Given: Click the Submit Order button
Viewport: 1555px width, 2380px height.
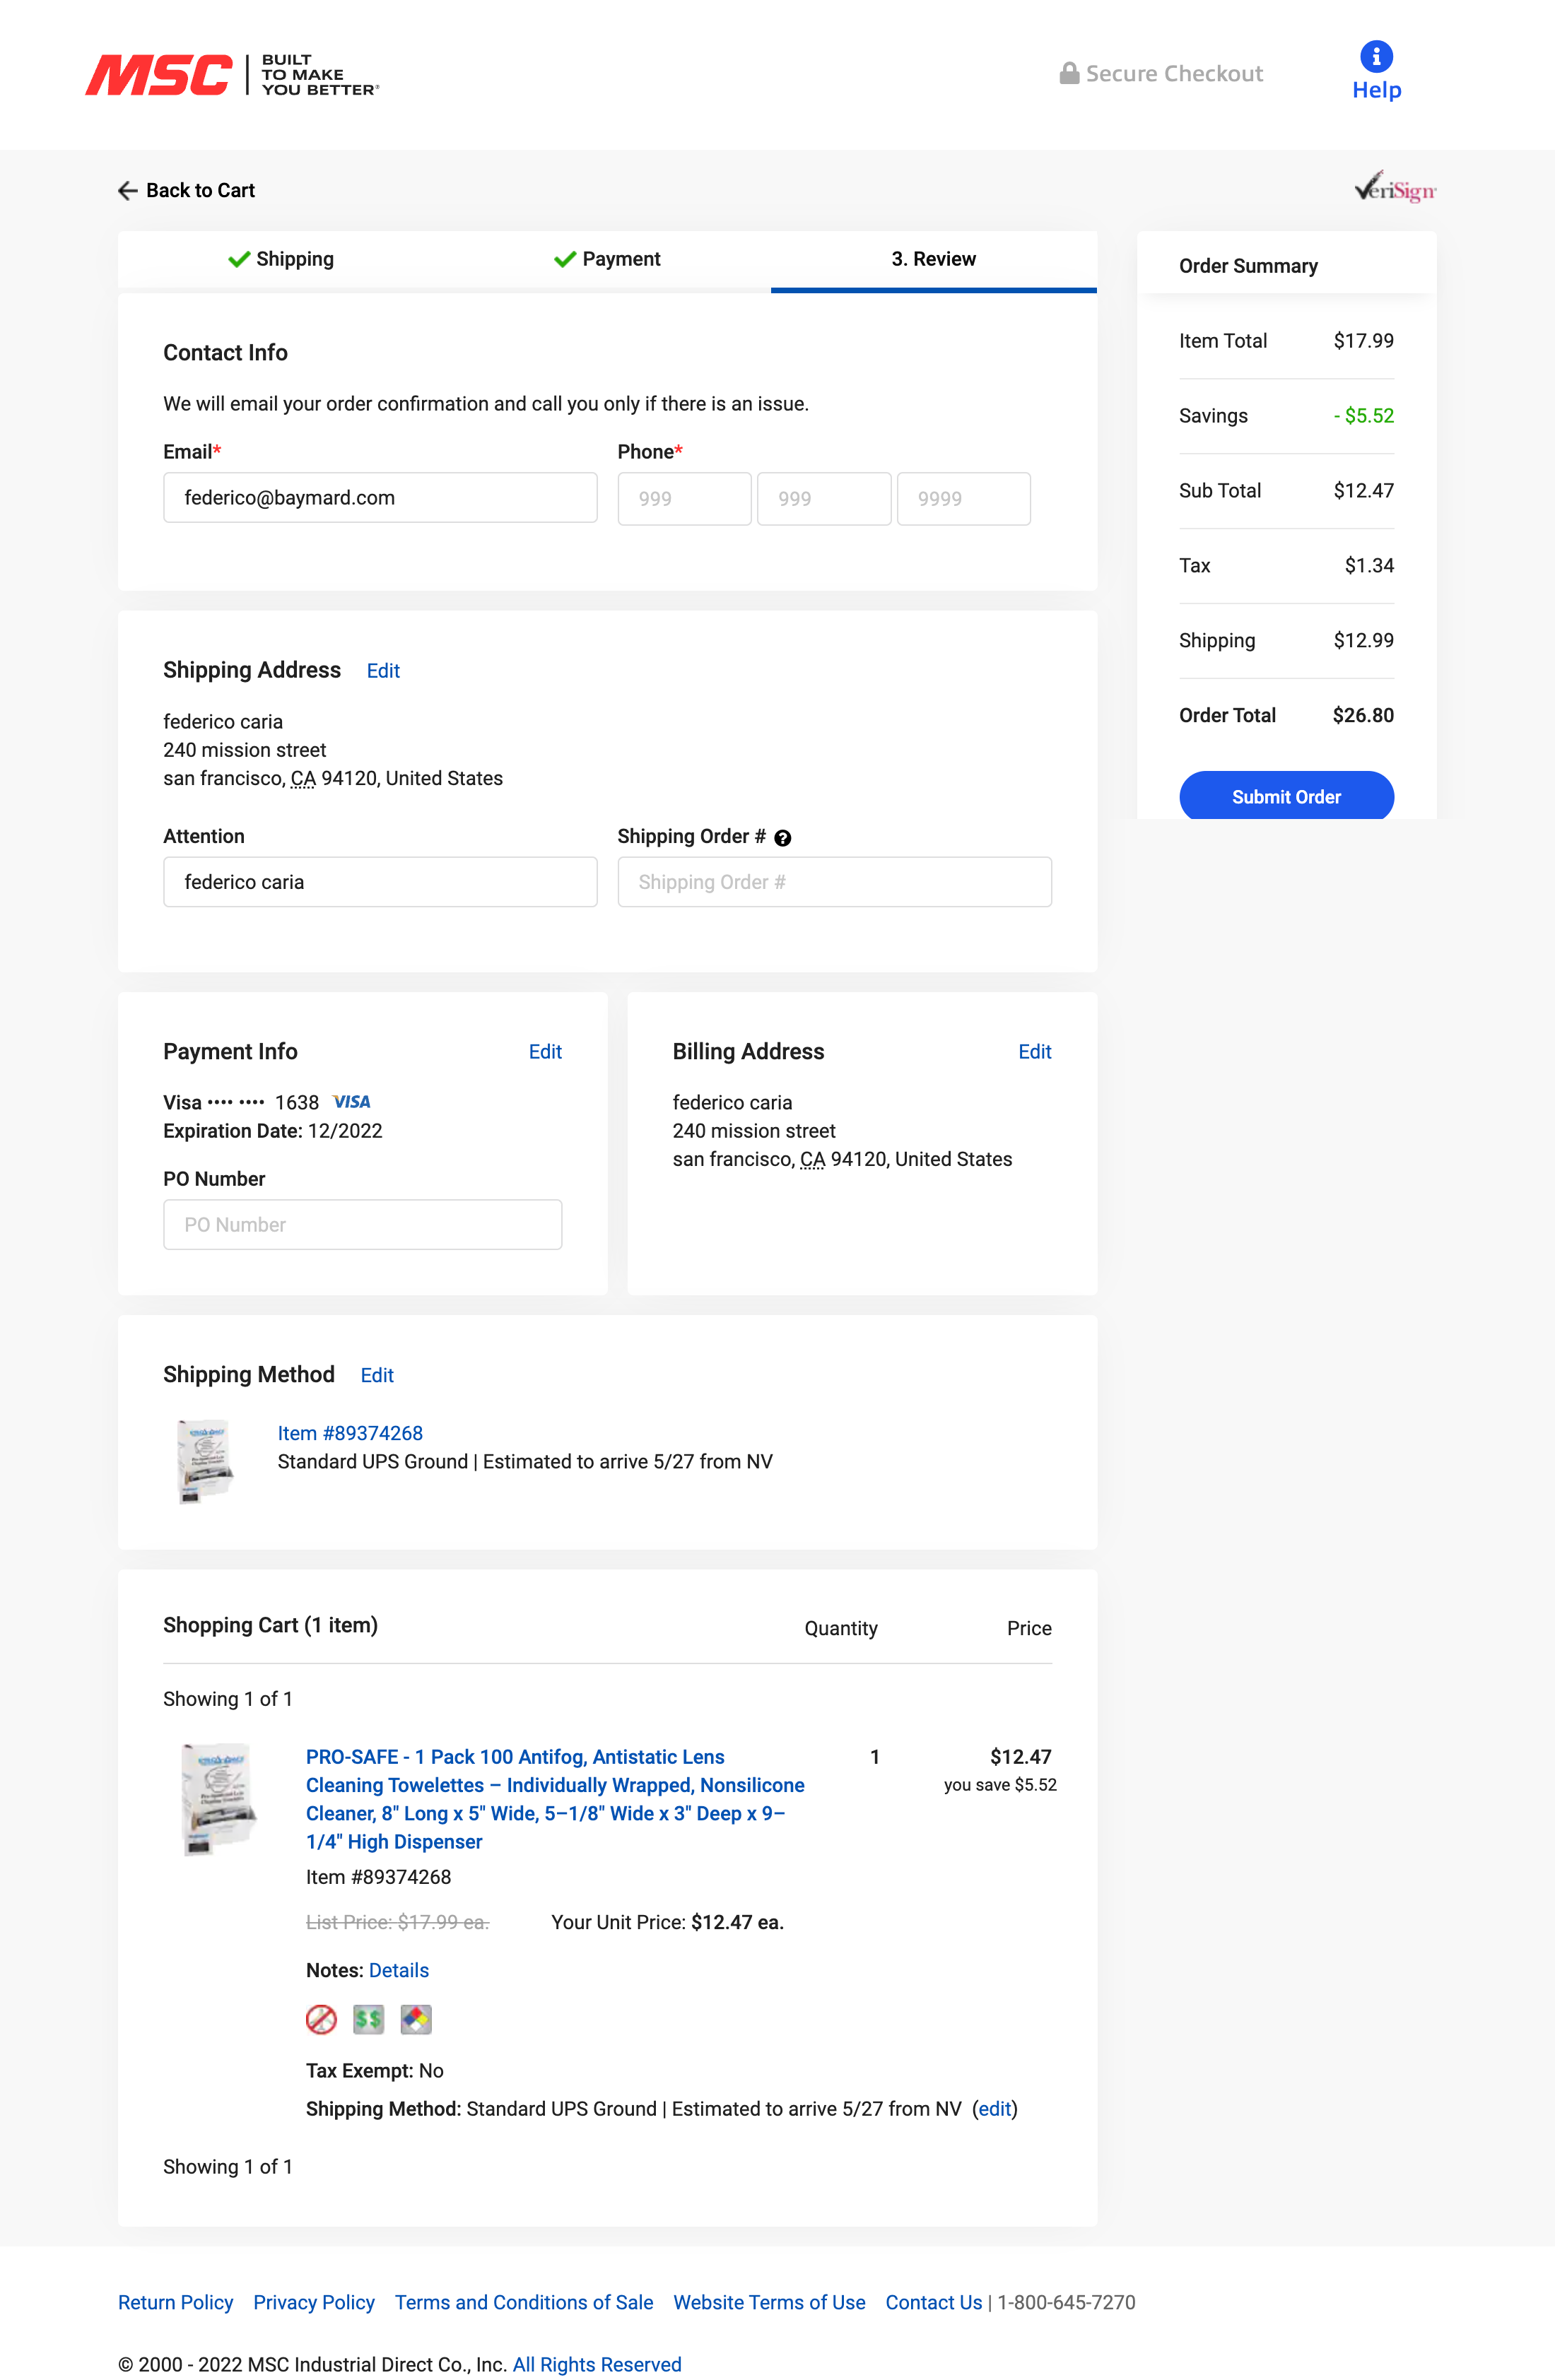Looking at the screenshot, I should (1286, 796).
